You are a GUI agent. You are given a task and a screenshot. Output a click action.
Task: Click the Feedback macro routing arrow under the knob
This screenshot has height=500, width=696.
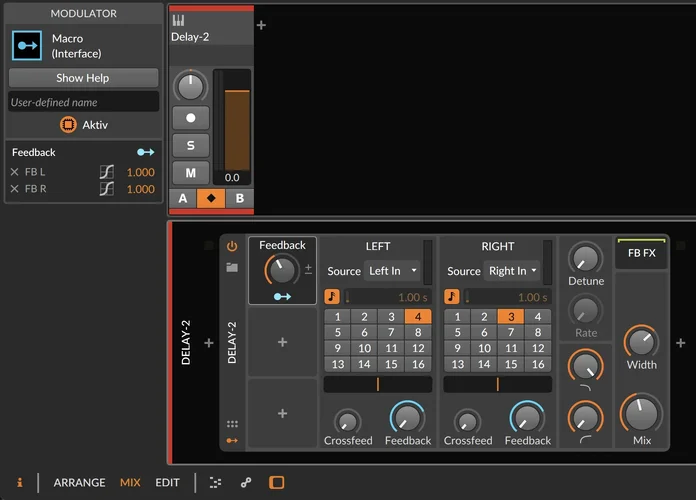(x=282, y=296)
